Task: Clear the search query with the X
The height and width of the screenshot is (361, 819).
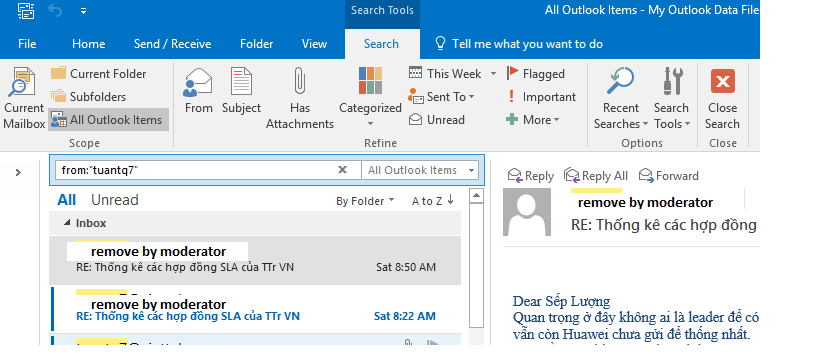Action: [x=343, y=169]
